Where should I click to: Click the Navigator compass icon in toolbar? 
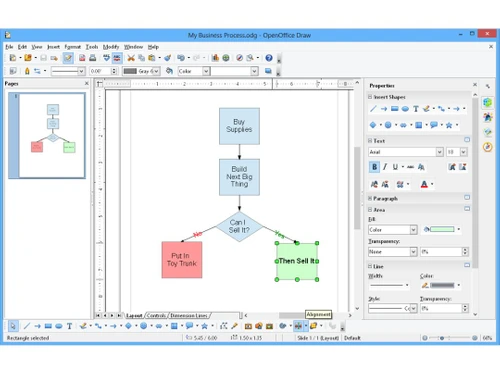click(x=239, y=58)
